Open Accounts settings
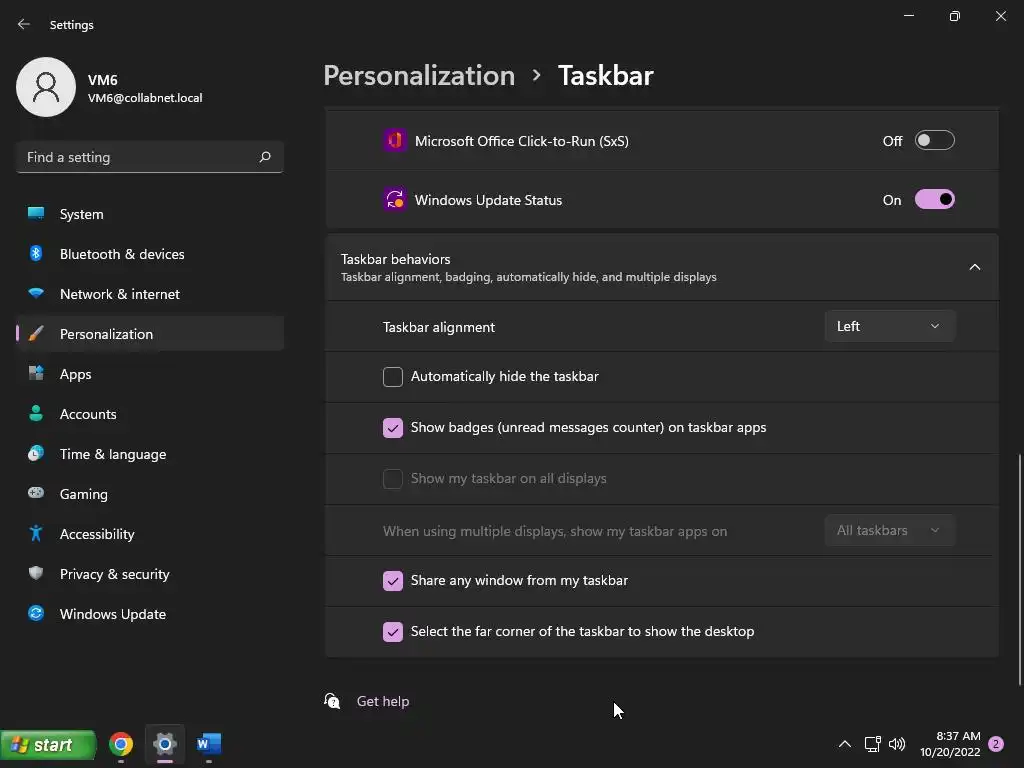 150,413
